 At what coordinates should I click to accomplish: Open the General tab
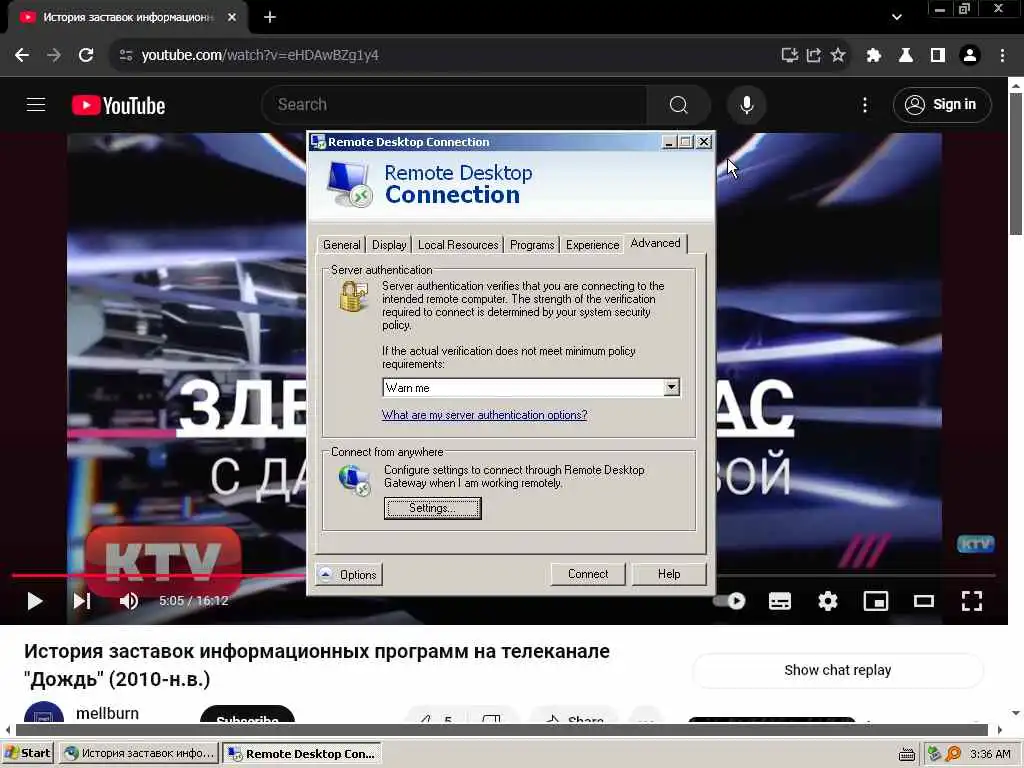point(341,245)
